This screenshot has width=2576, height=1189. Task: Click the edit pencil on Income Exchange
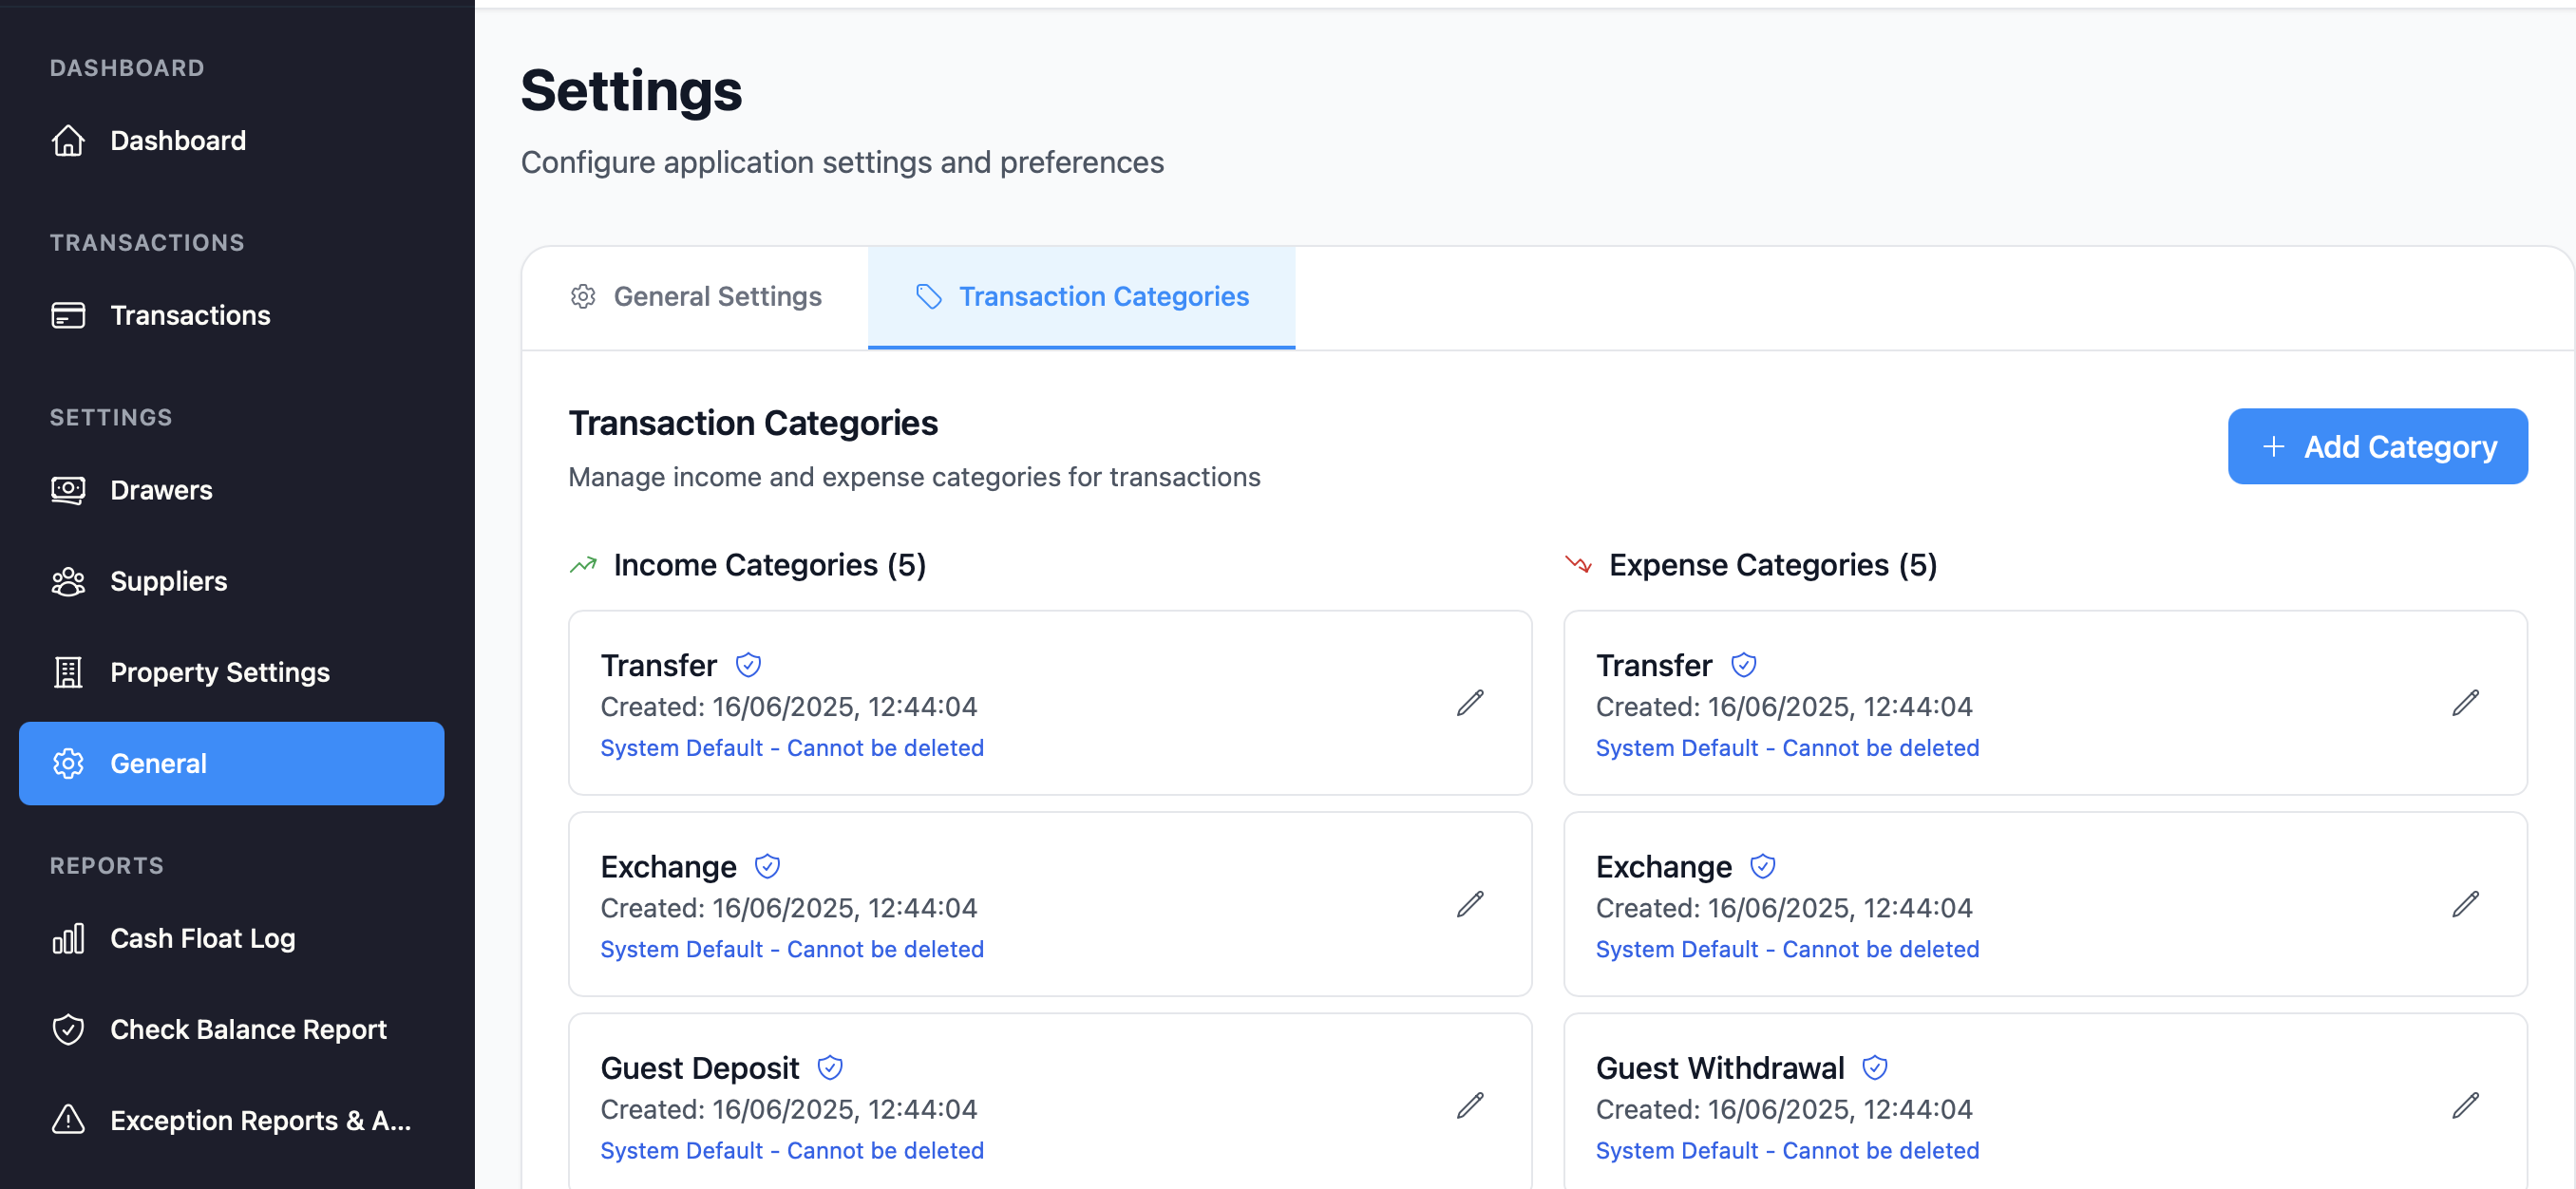(1469, 904)
